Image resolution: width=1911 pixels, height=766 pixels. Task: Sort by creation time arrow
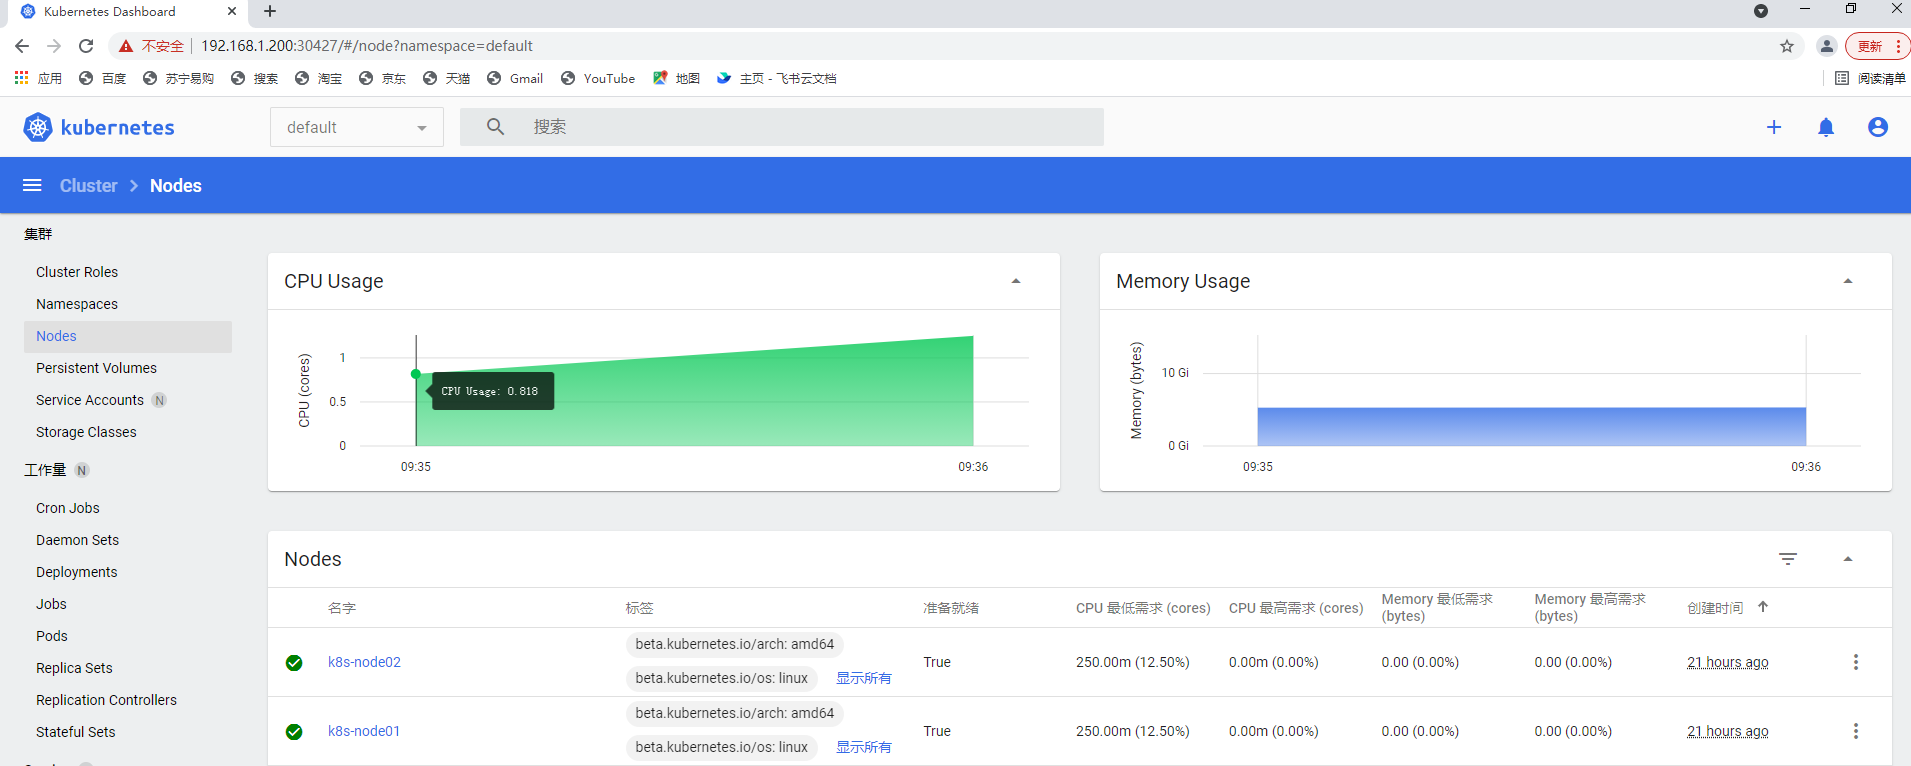[1763, 607]
